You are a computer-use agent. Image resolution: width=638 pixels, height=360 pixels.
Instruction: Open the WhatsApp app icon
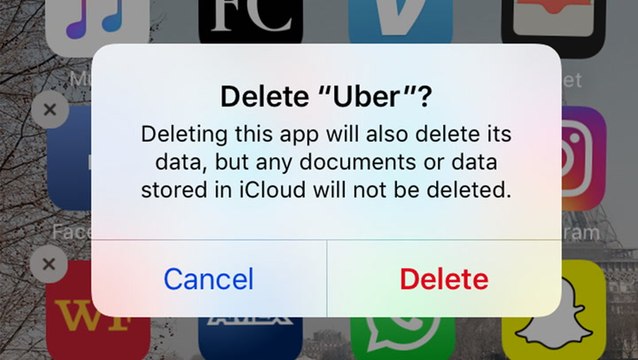click(402, 338)
